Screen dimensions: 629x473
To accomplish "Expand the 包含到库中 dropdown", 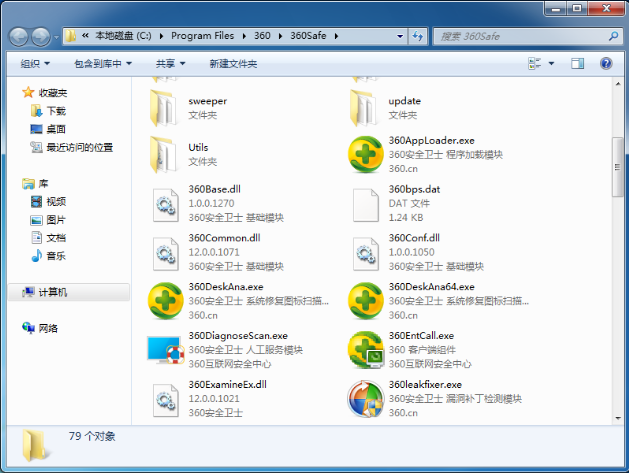I will click(103, 63).
